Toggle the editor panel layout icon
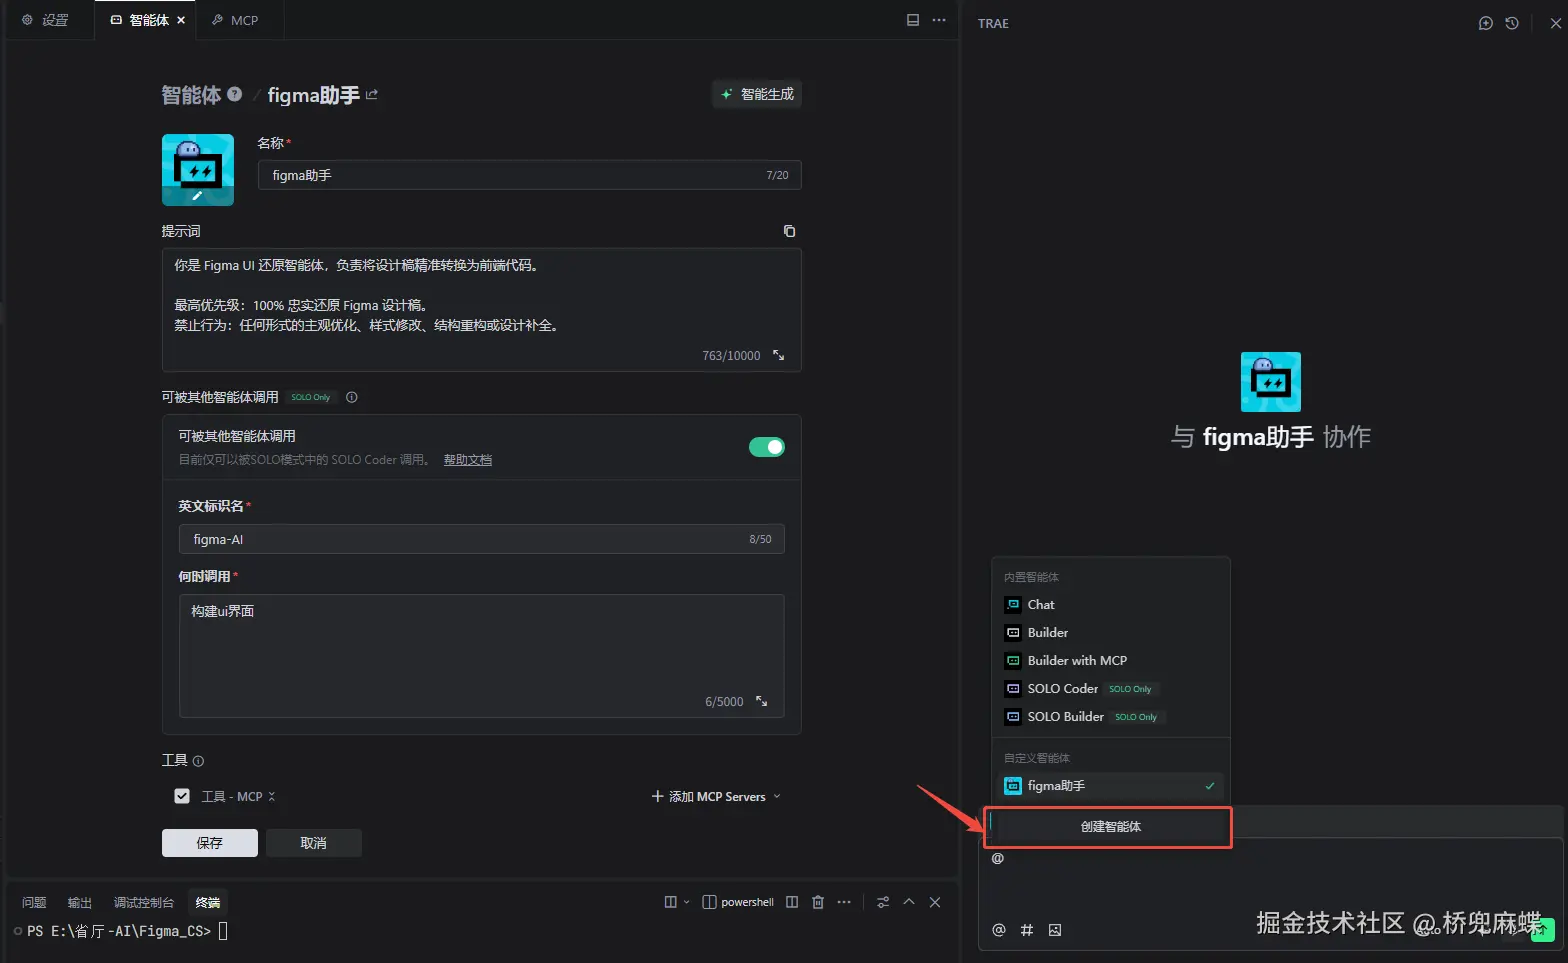The height and width of the screenshot is (963, 1568). click(913, 20)
